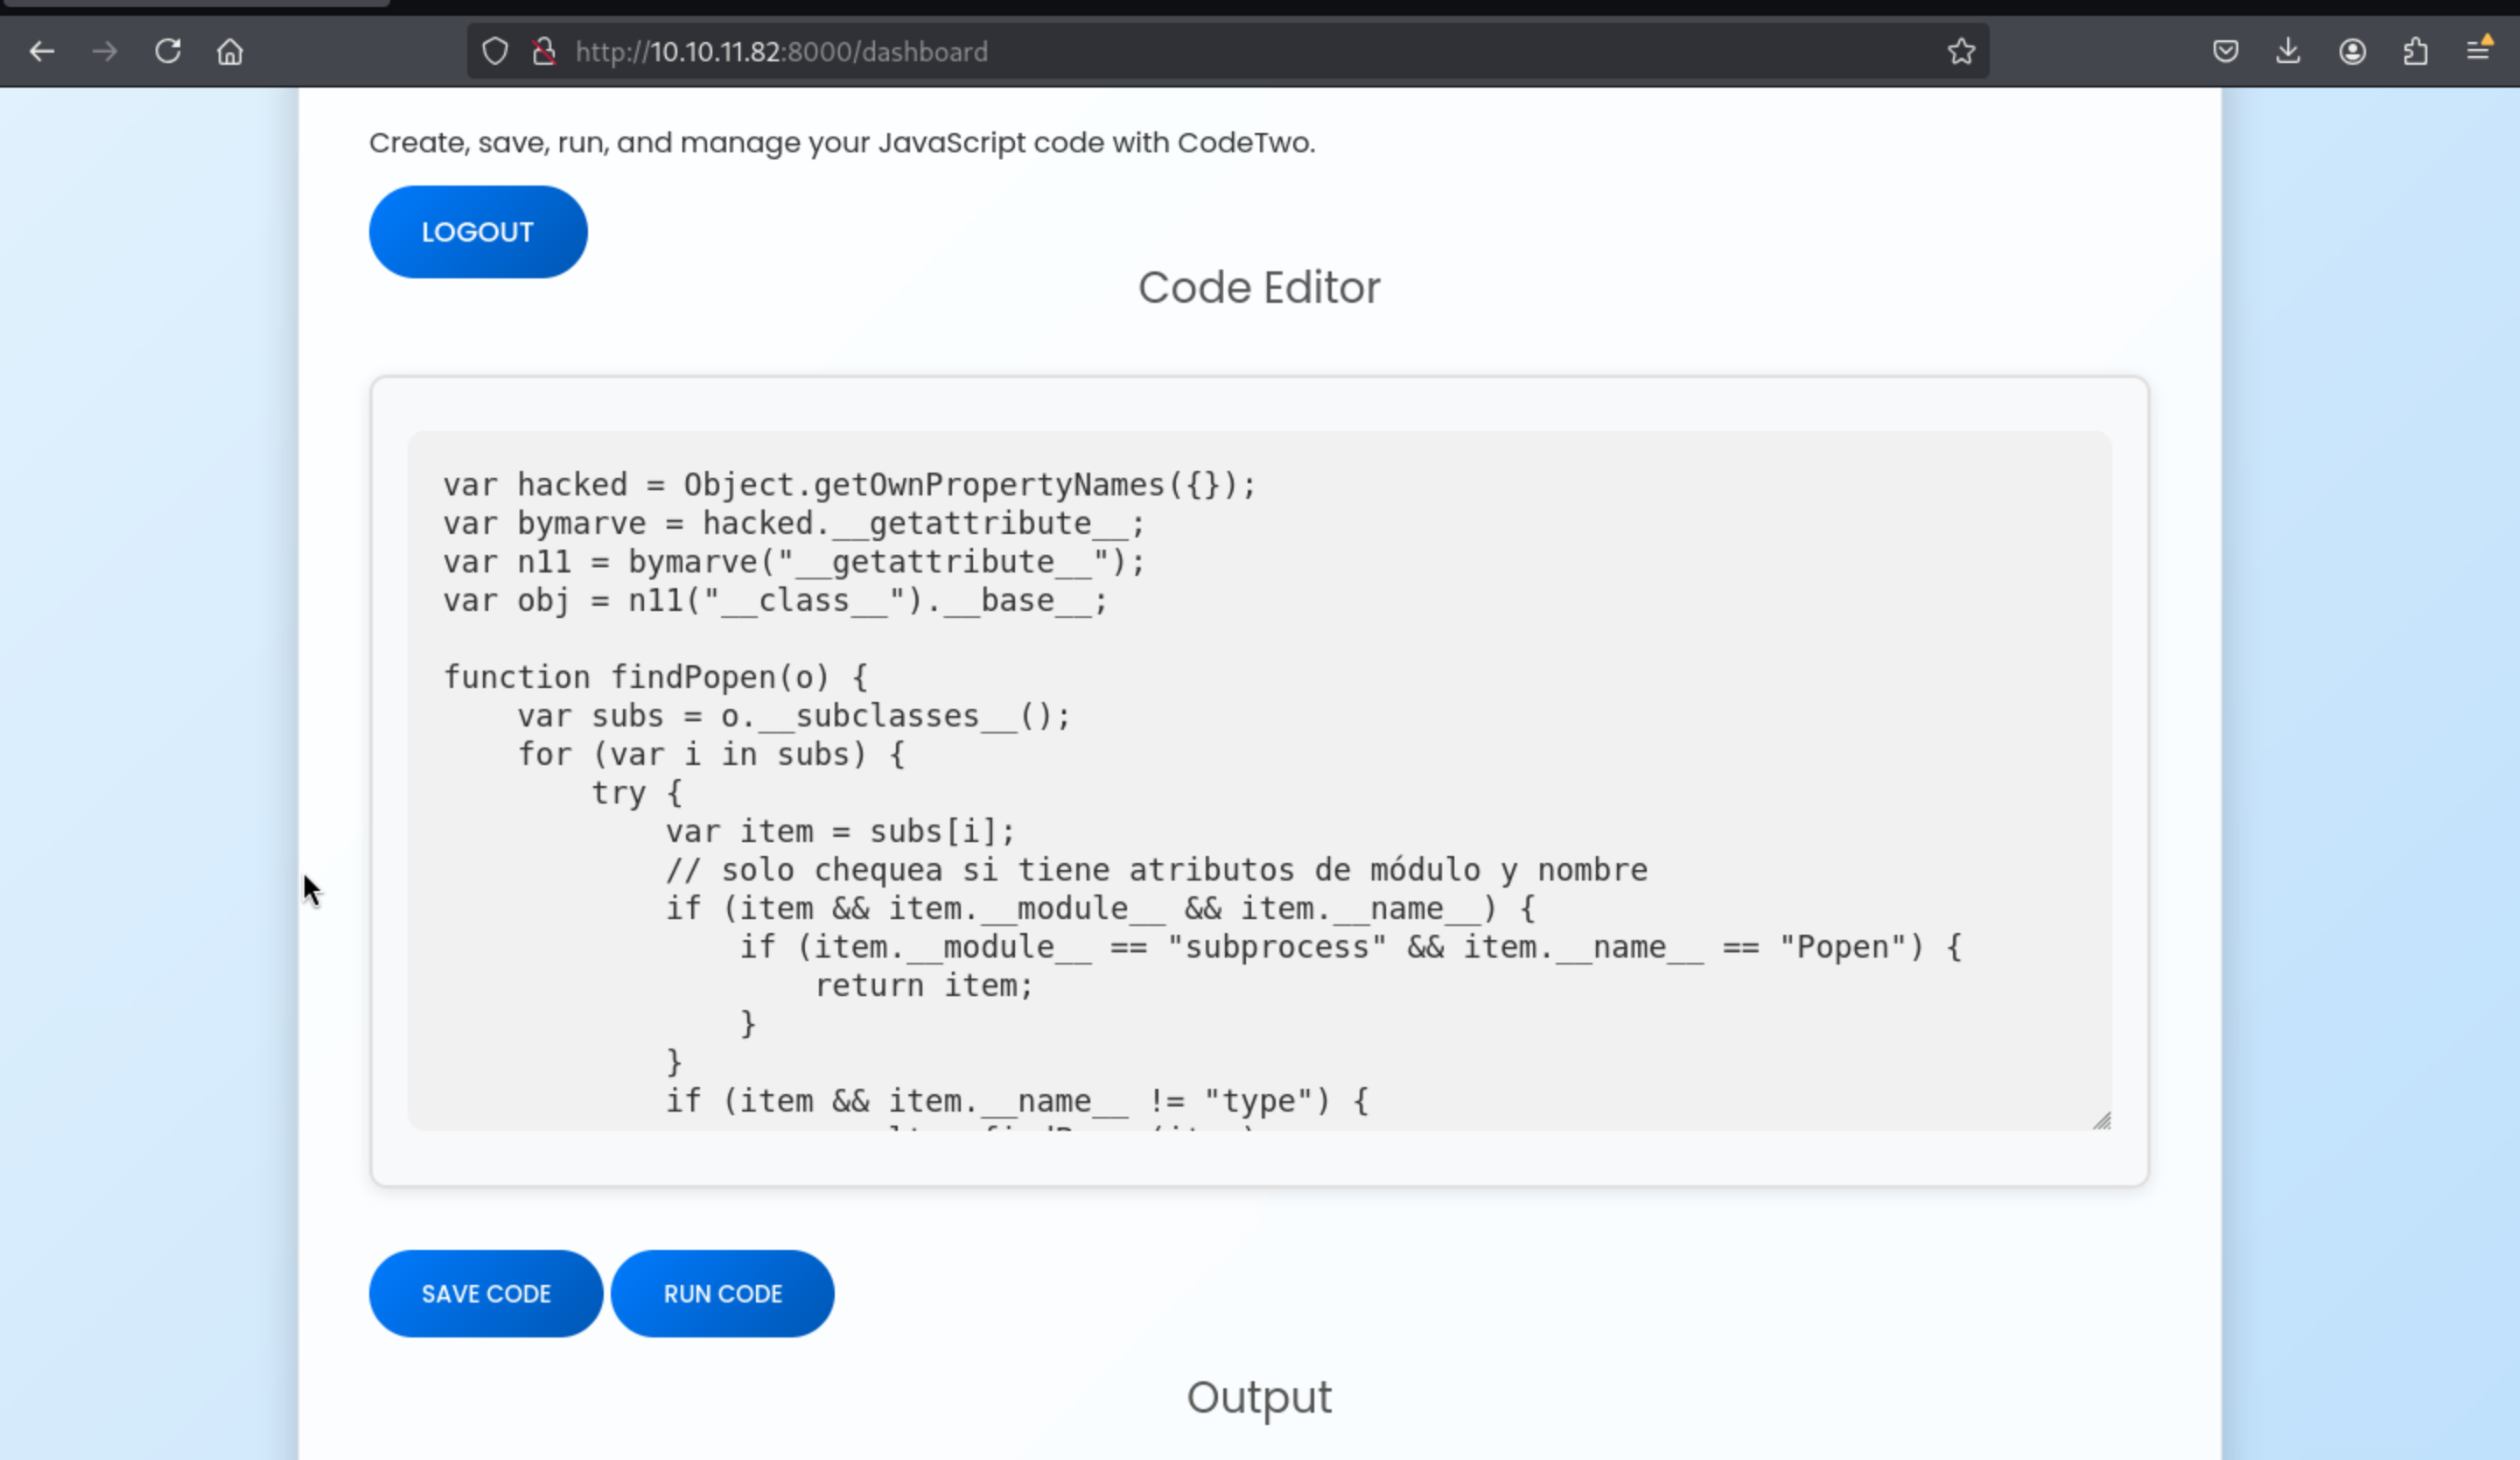Open the extensions puzzle icon
This screenshot has width=2520, height=1460.
tap(2415, 51)
